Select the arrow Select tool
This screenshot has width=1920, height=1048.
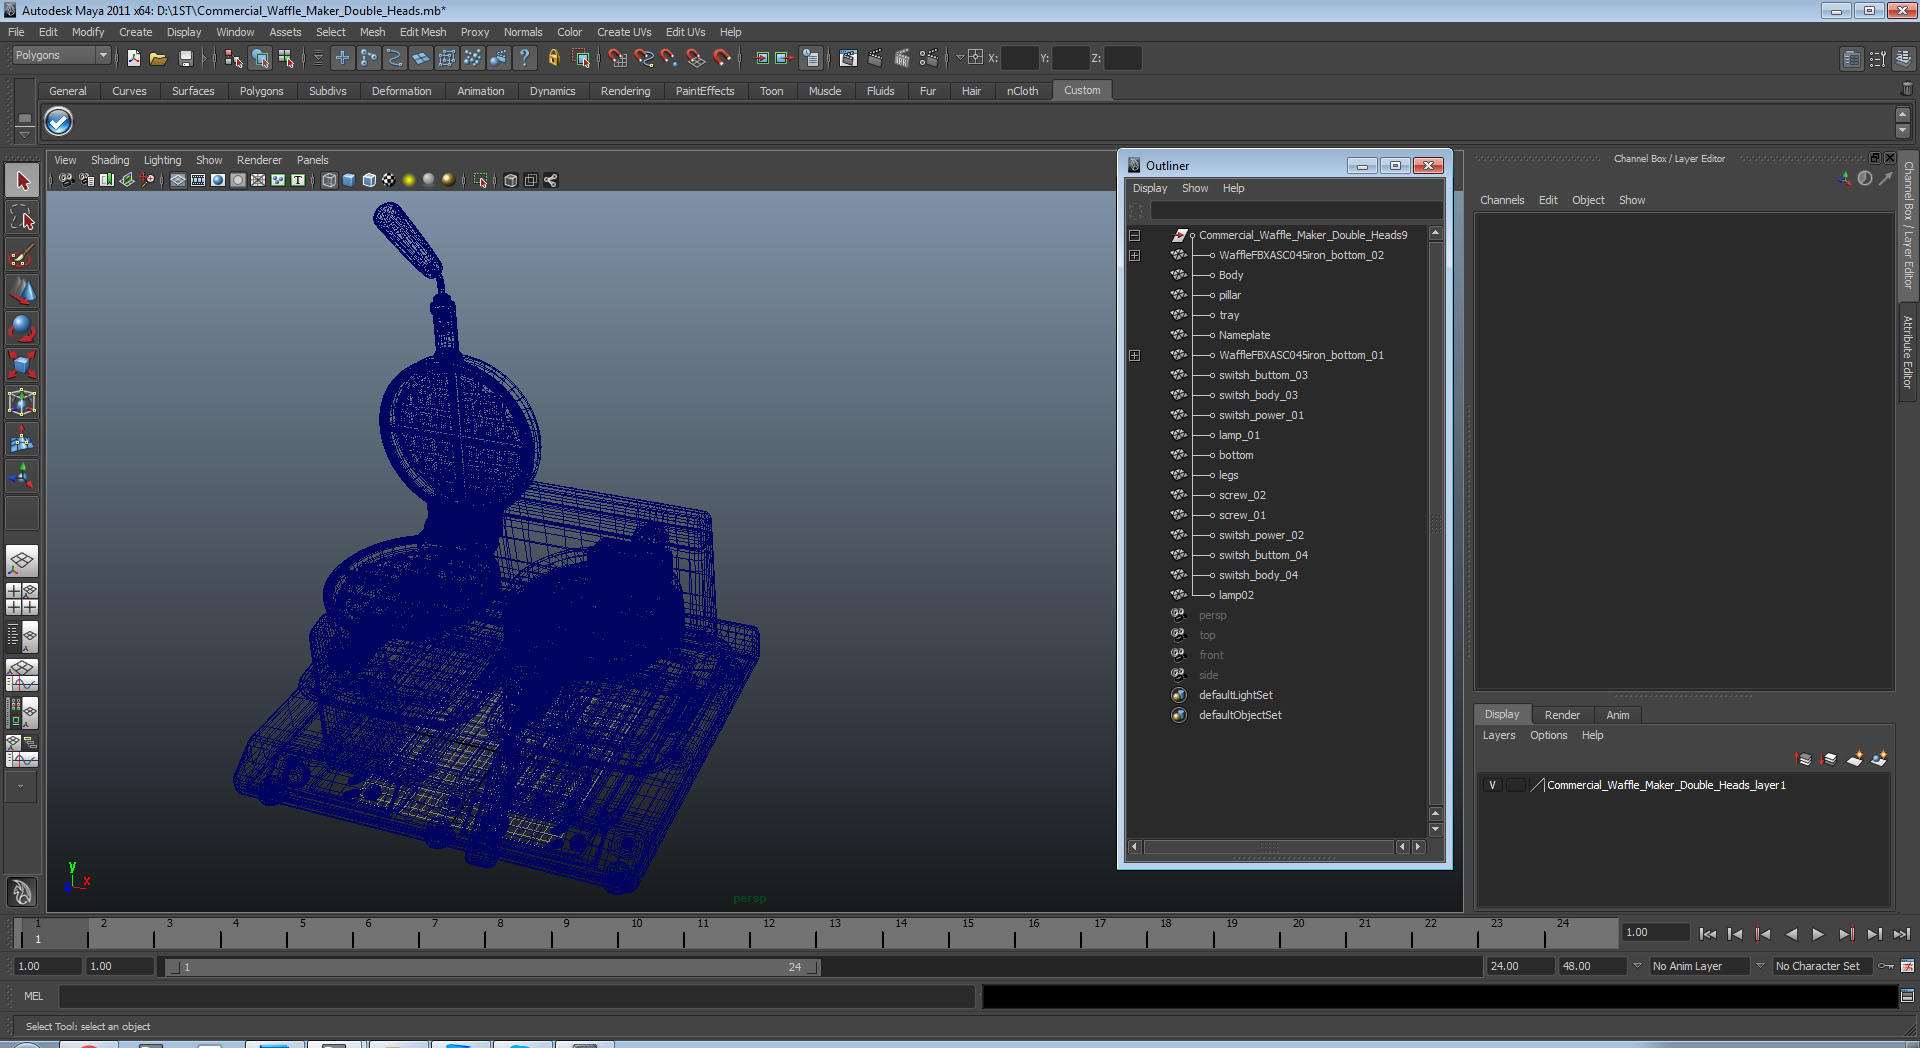(22, 181)
